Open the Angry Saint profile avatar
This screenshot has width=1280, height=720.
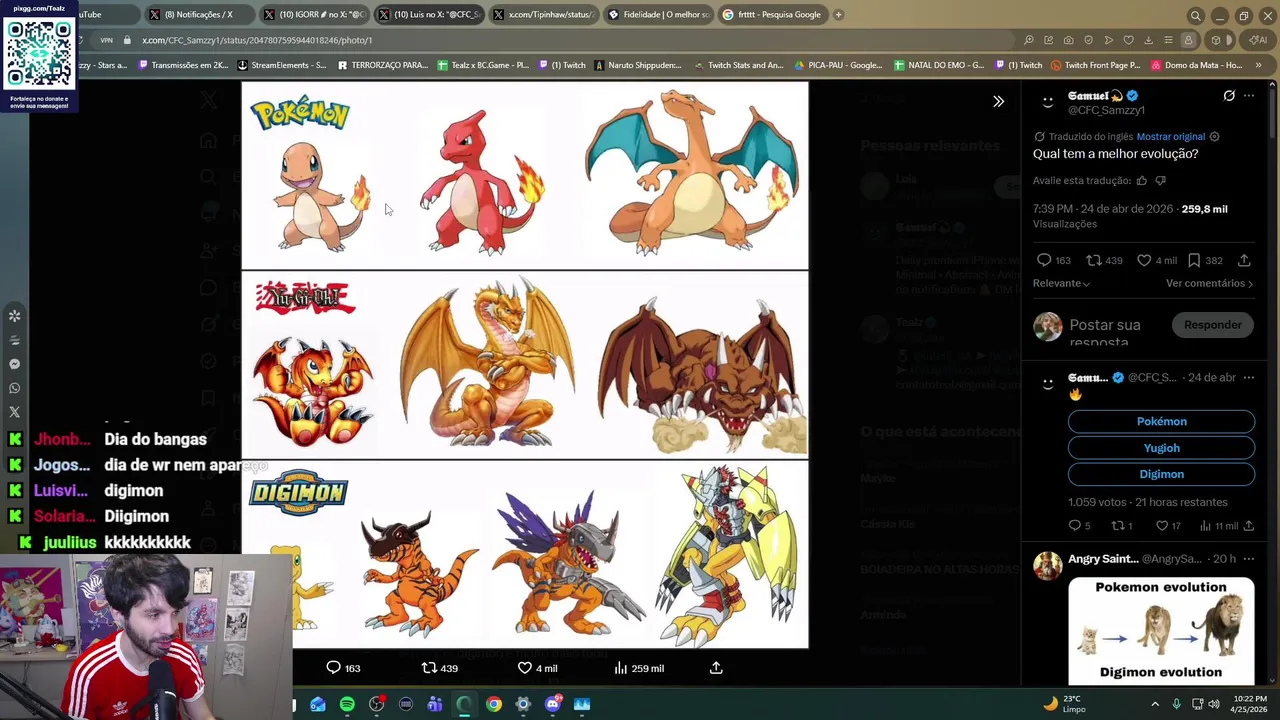tap(1047, 566)
